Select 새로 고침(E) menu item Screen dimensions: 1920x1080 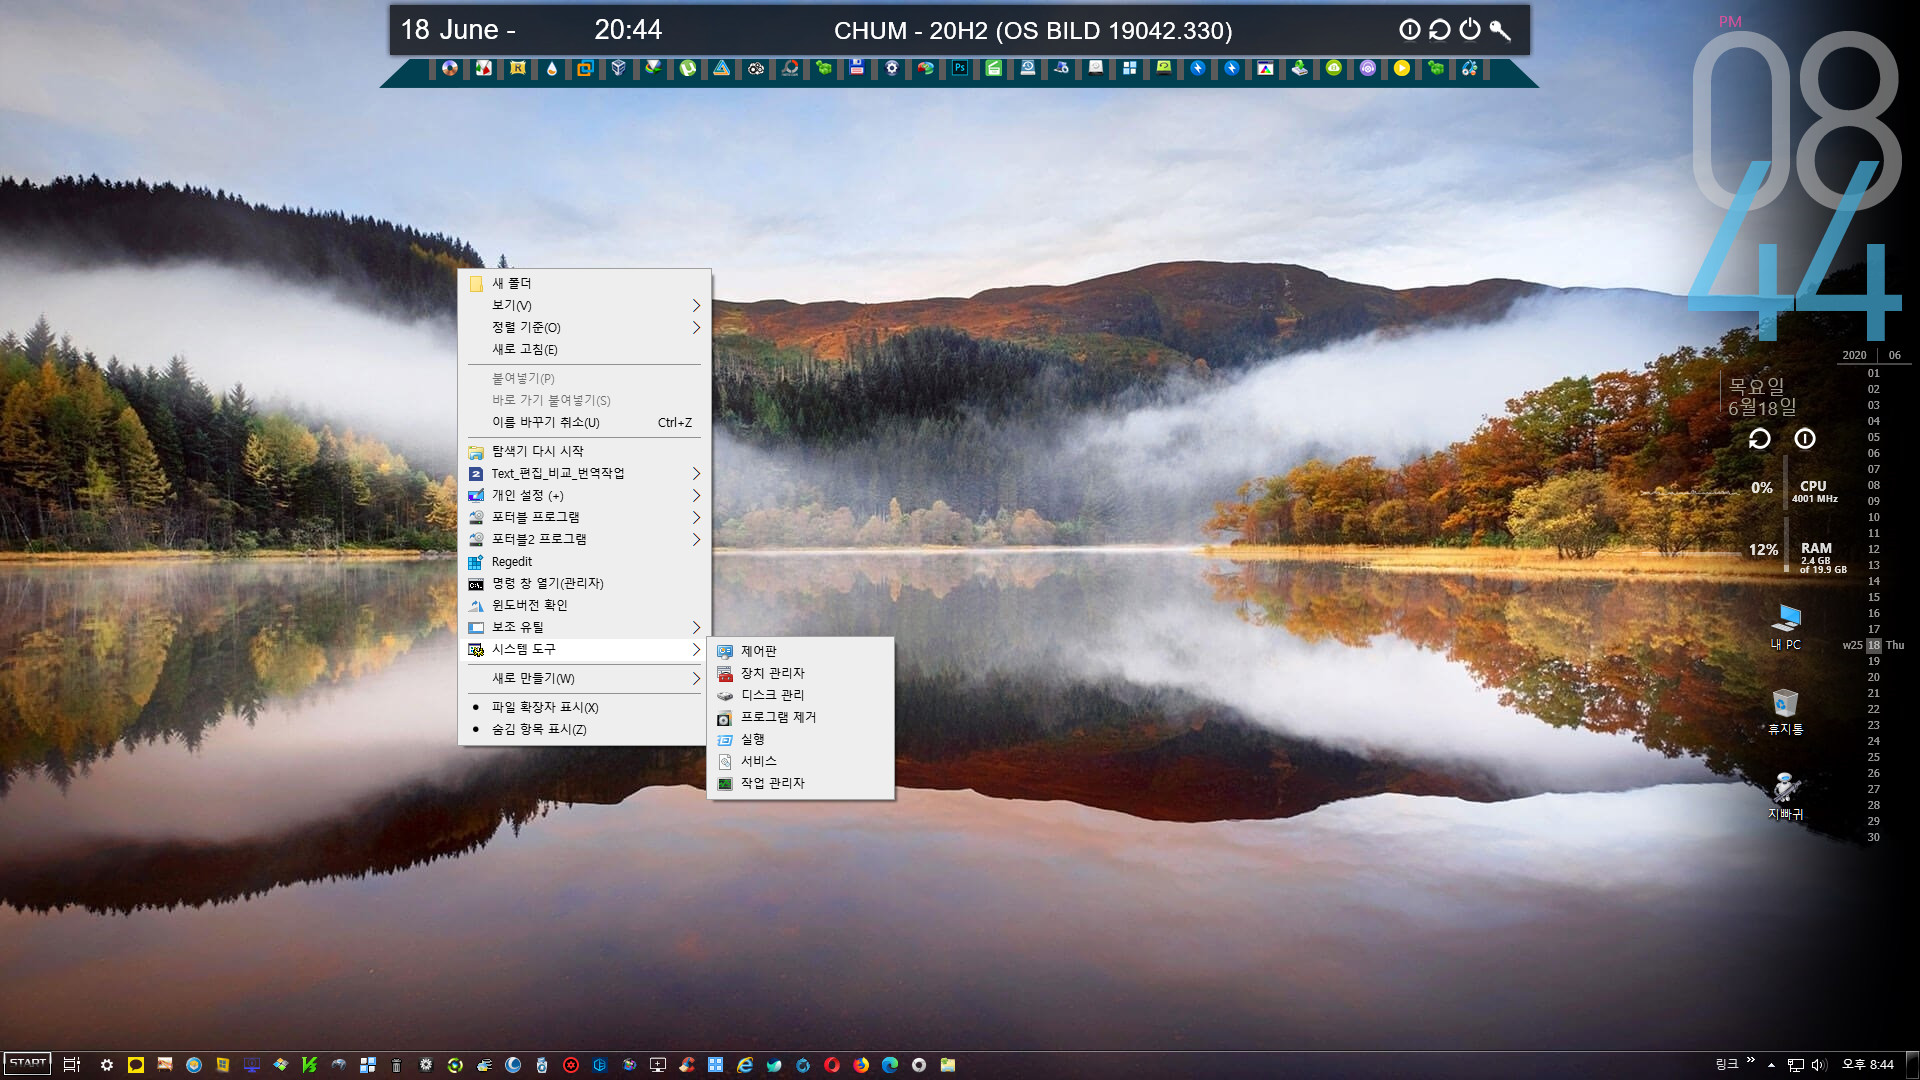click(584, 349)
